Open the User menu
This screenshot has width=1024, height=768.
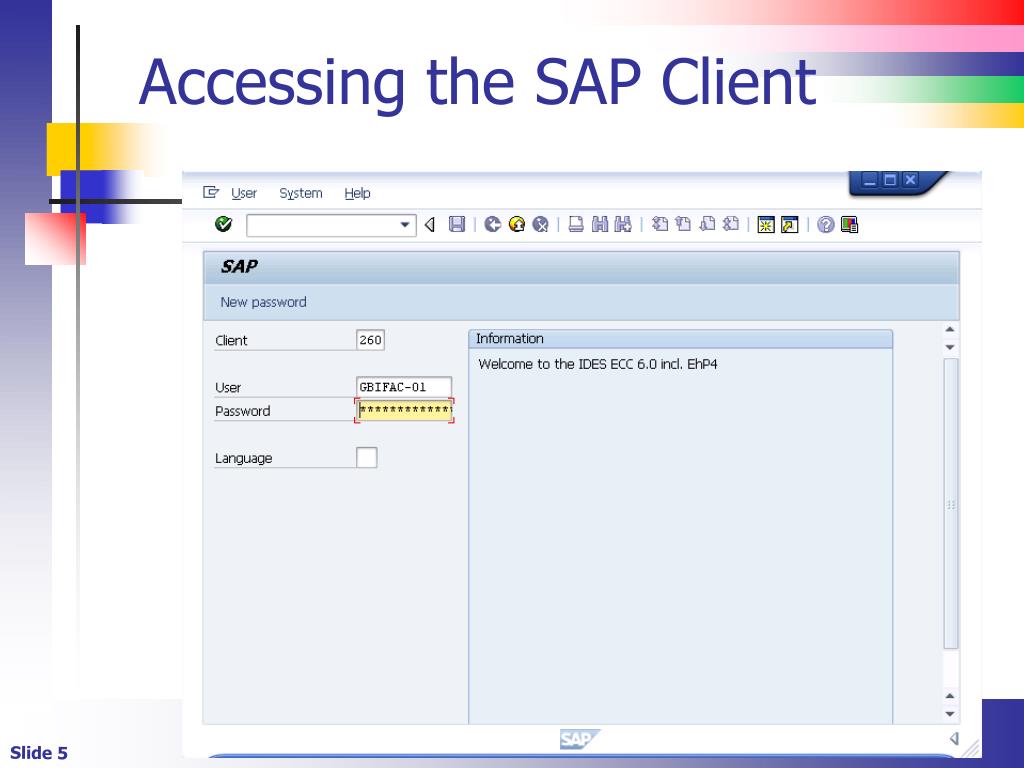(244, 193)
